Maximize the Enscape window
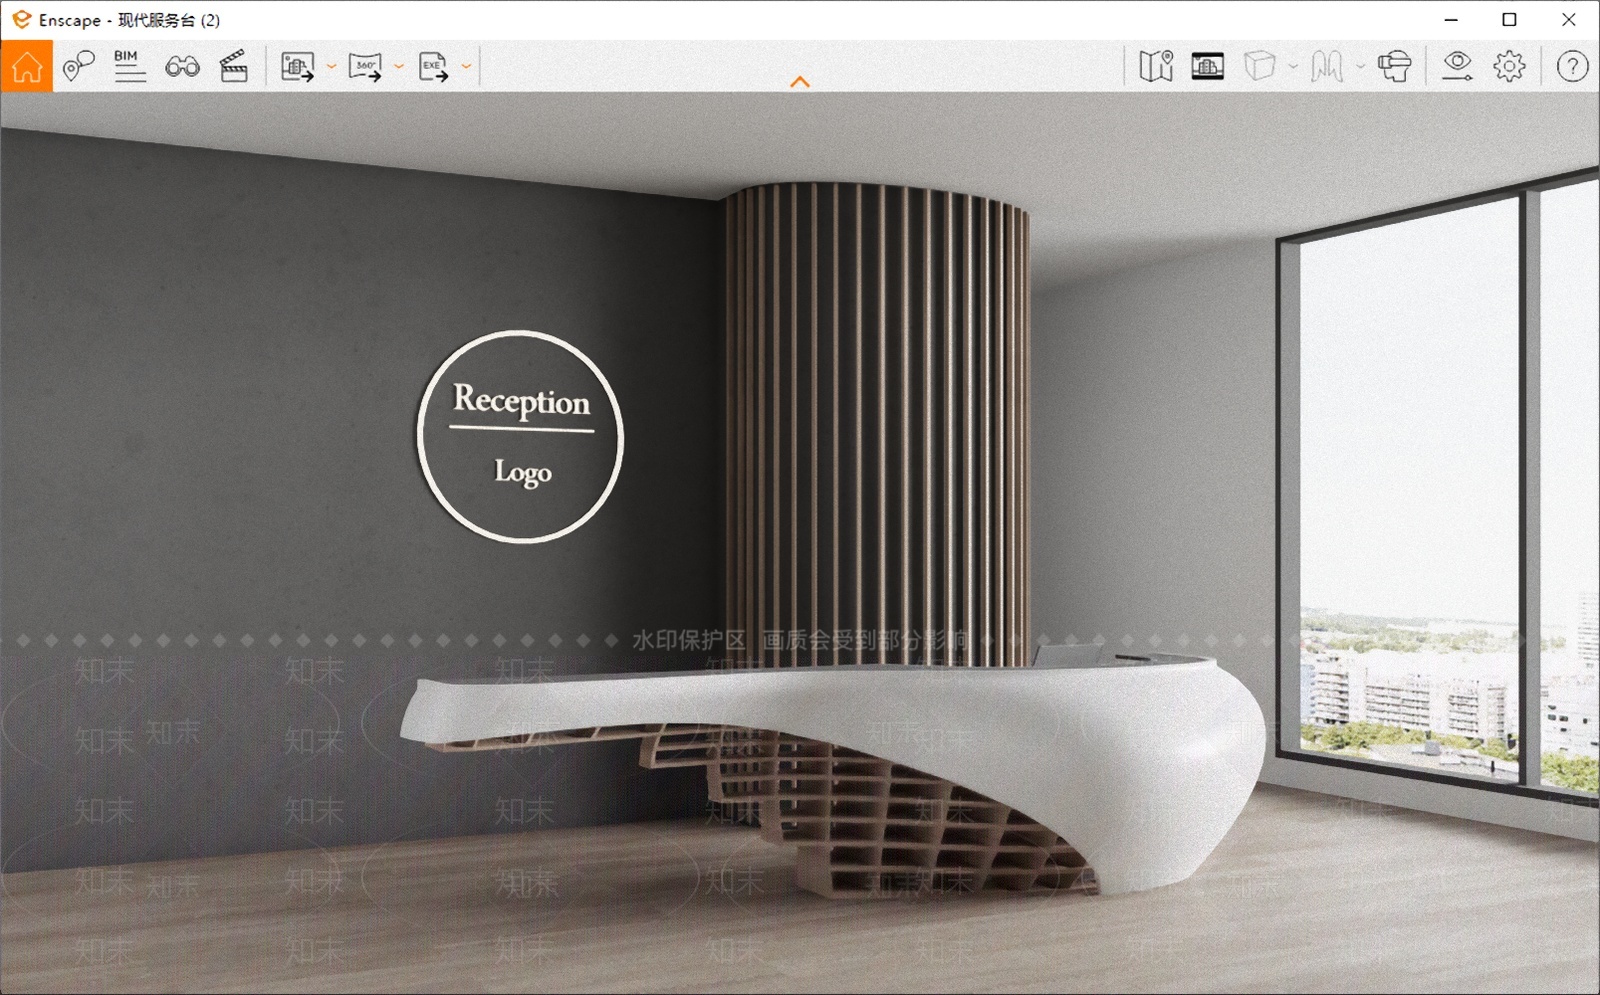 [x=1509, y=19]
